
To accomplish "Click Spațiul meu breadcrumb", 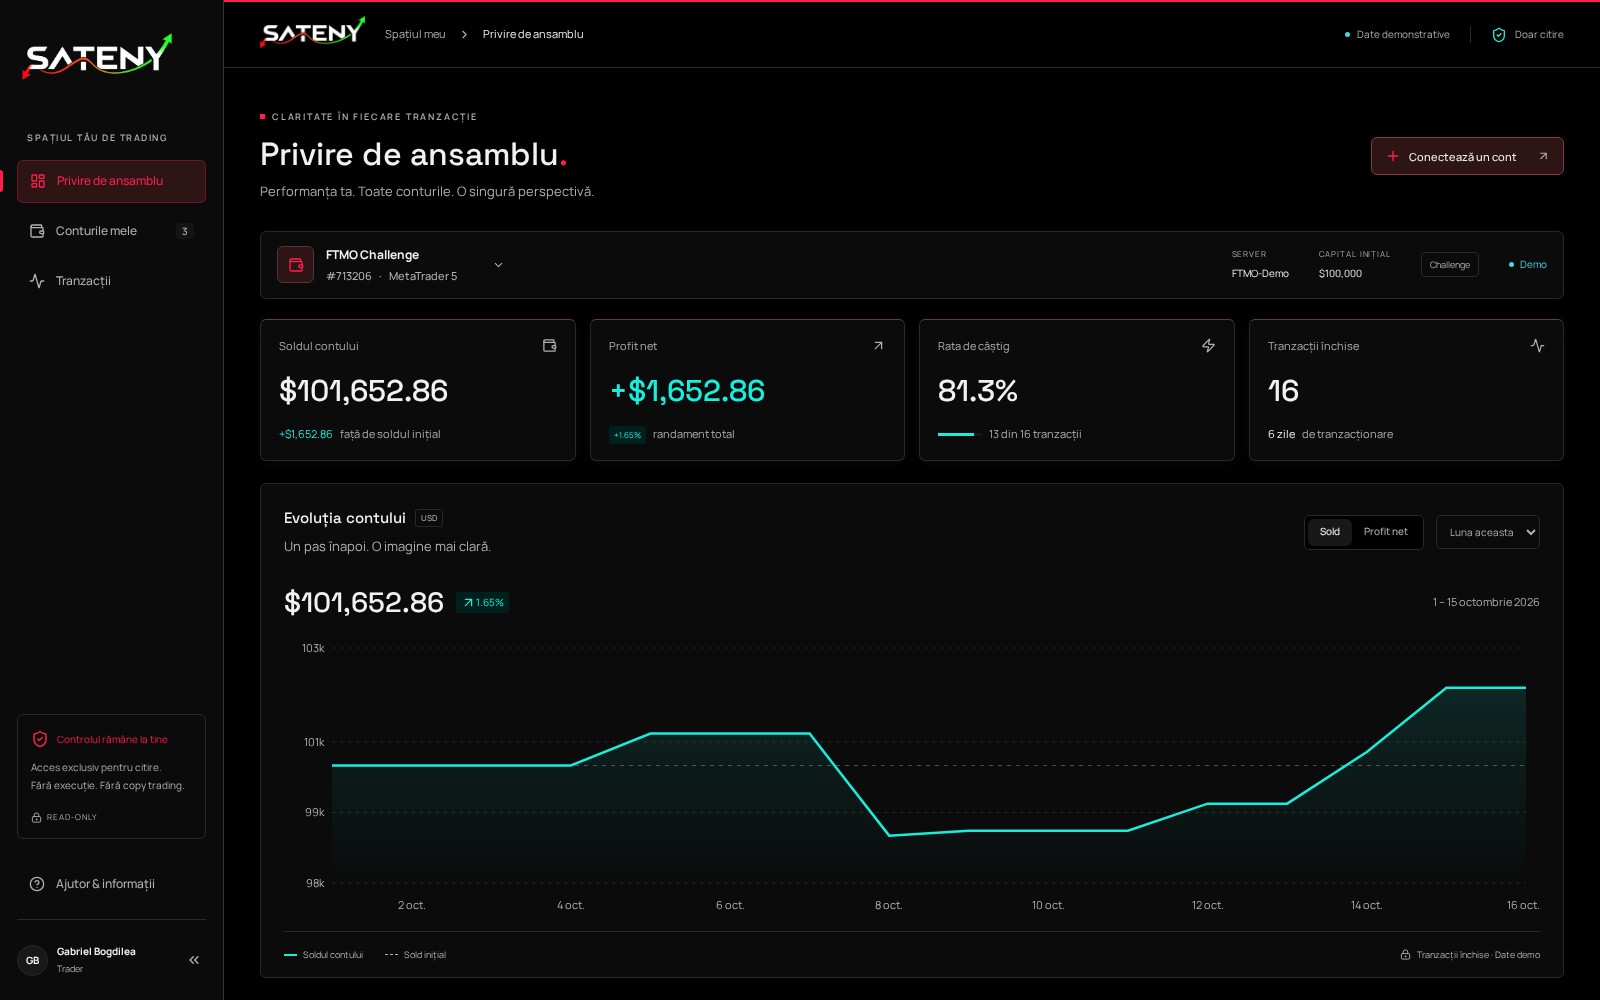I will [x=415, y=34].
